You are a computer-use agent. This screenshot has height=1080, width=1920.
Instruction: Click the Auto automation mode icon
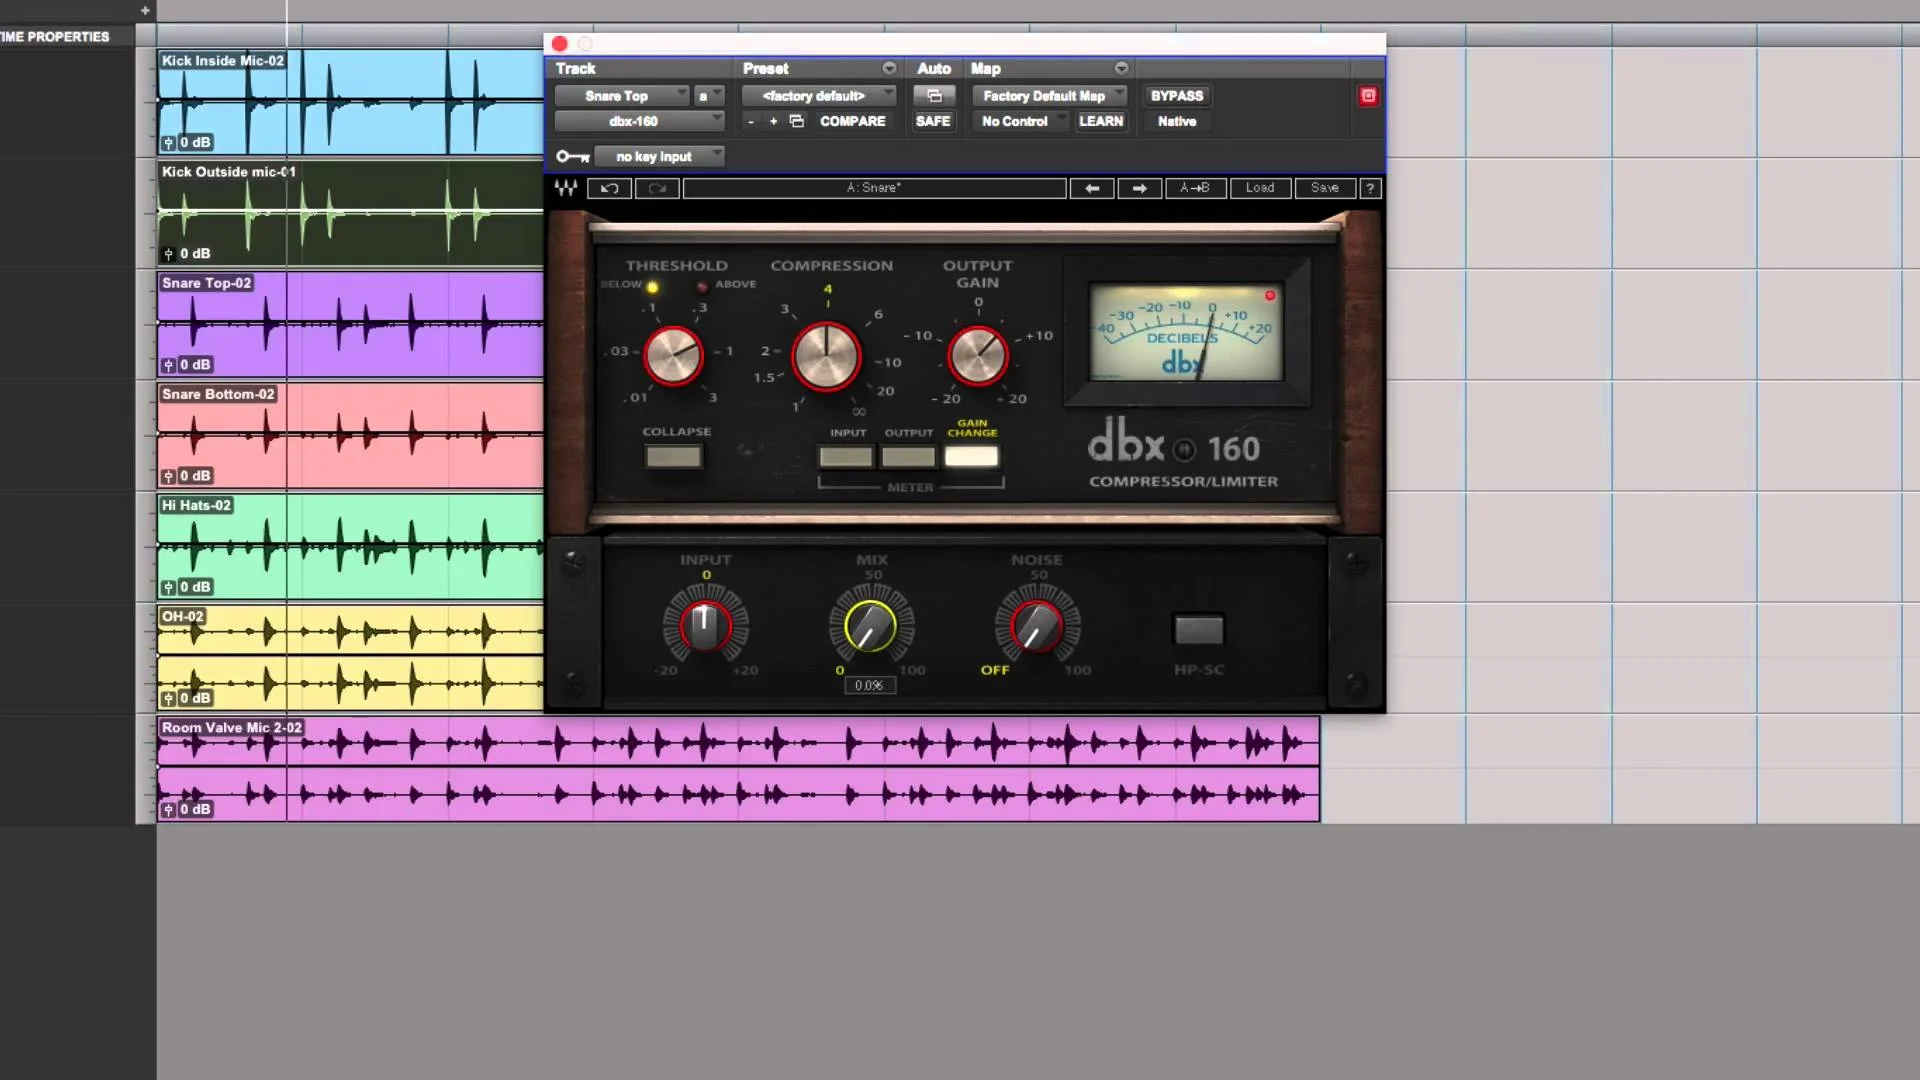point(934,95)
